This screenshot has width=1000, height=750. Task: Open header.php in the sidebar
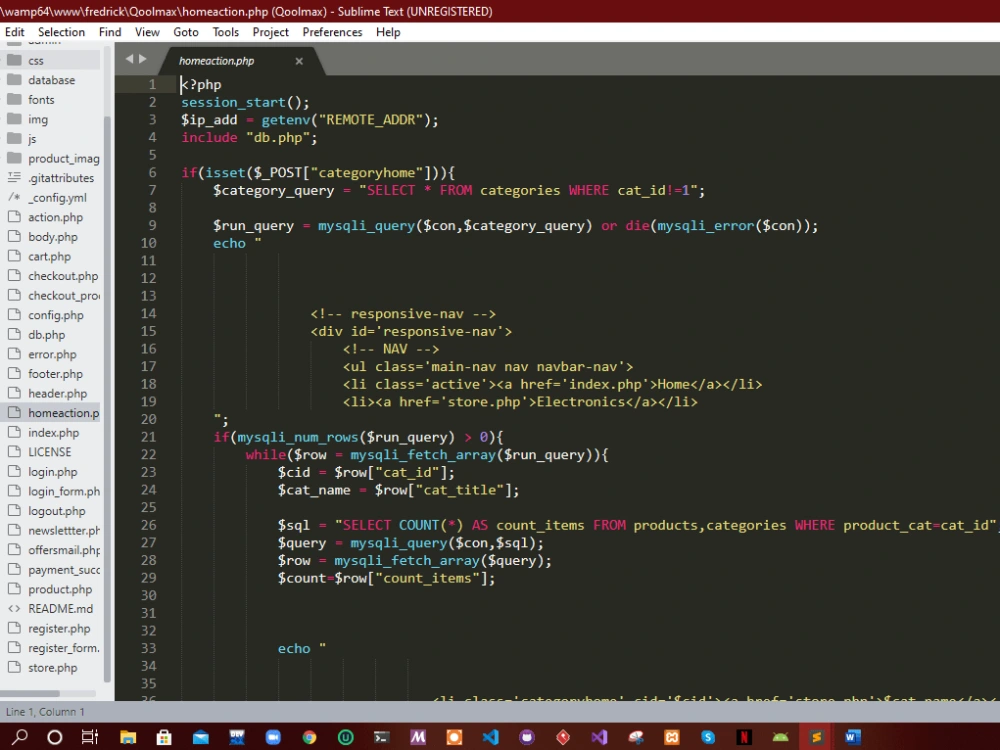57,393
